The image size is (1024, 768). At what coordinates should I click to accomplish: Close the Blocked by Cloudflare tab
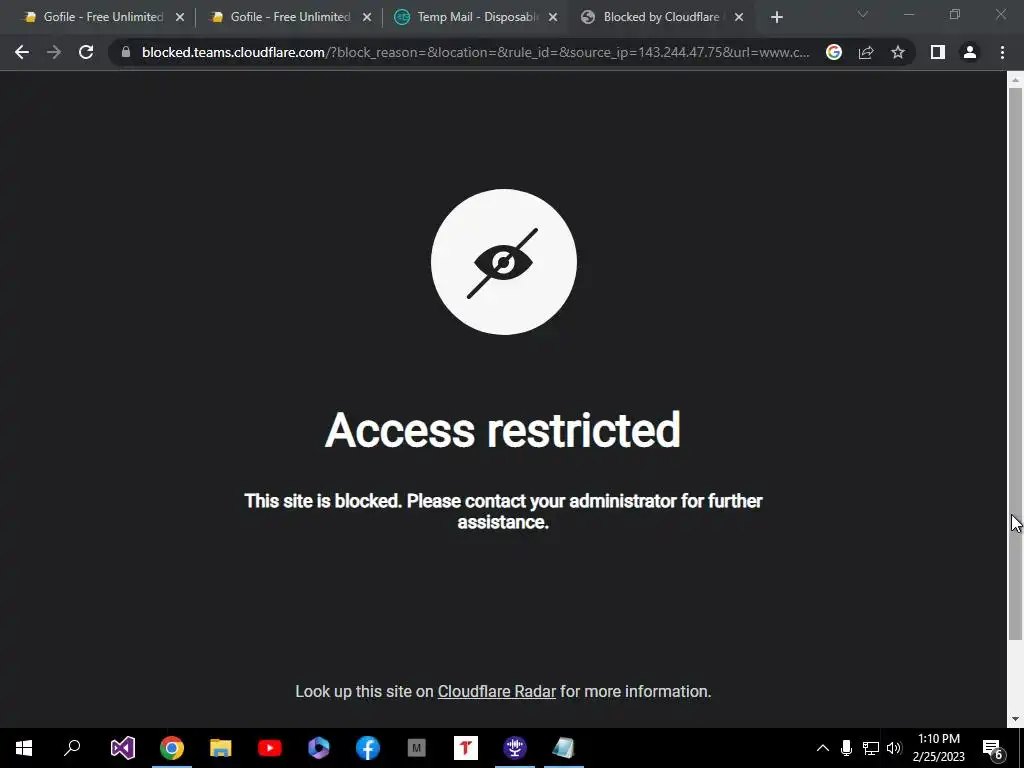(x=739, y=18)
